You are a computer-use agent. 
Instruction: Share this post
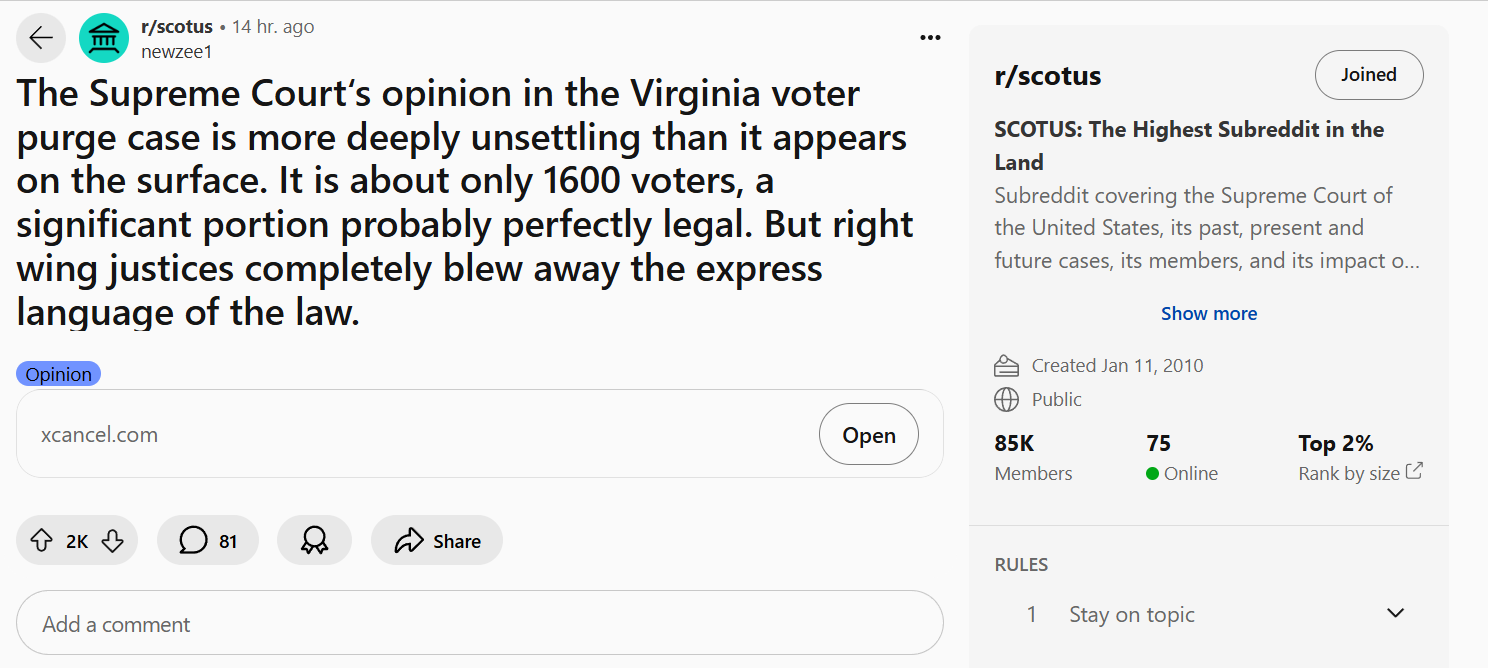pyautogui.click(x=437, y=541)
